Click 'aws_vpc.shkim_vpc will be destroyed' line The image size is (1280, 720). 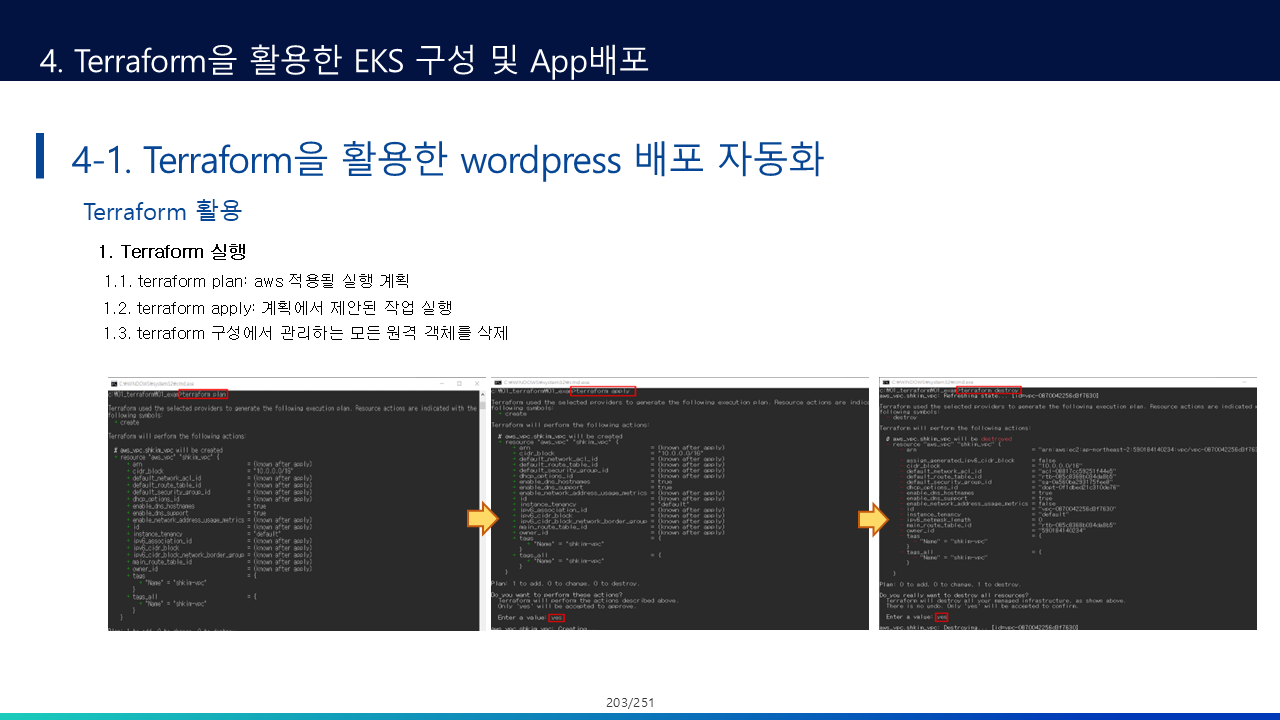954,438
